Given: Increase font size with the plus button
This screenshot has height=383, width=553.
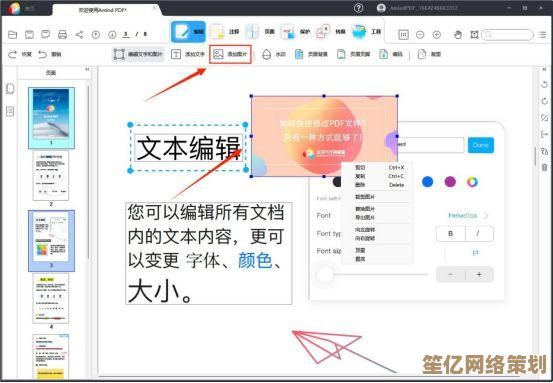Looking at the screenshot, I should (479, 274).
